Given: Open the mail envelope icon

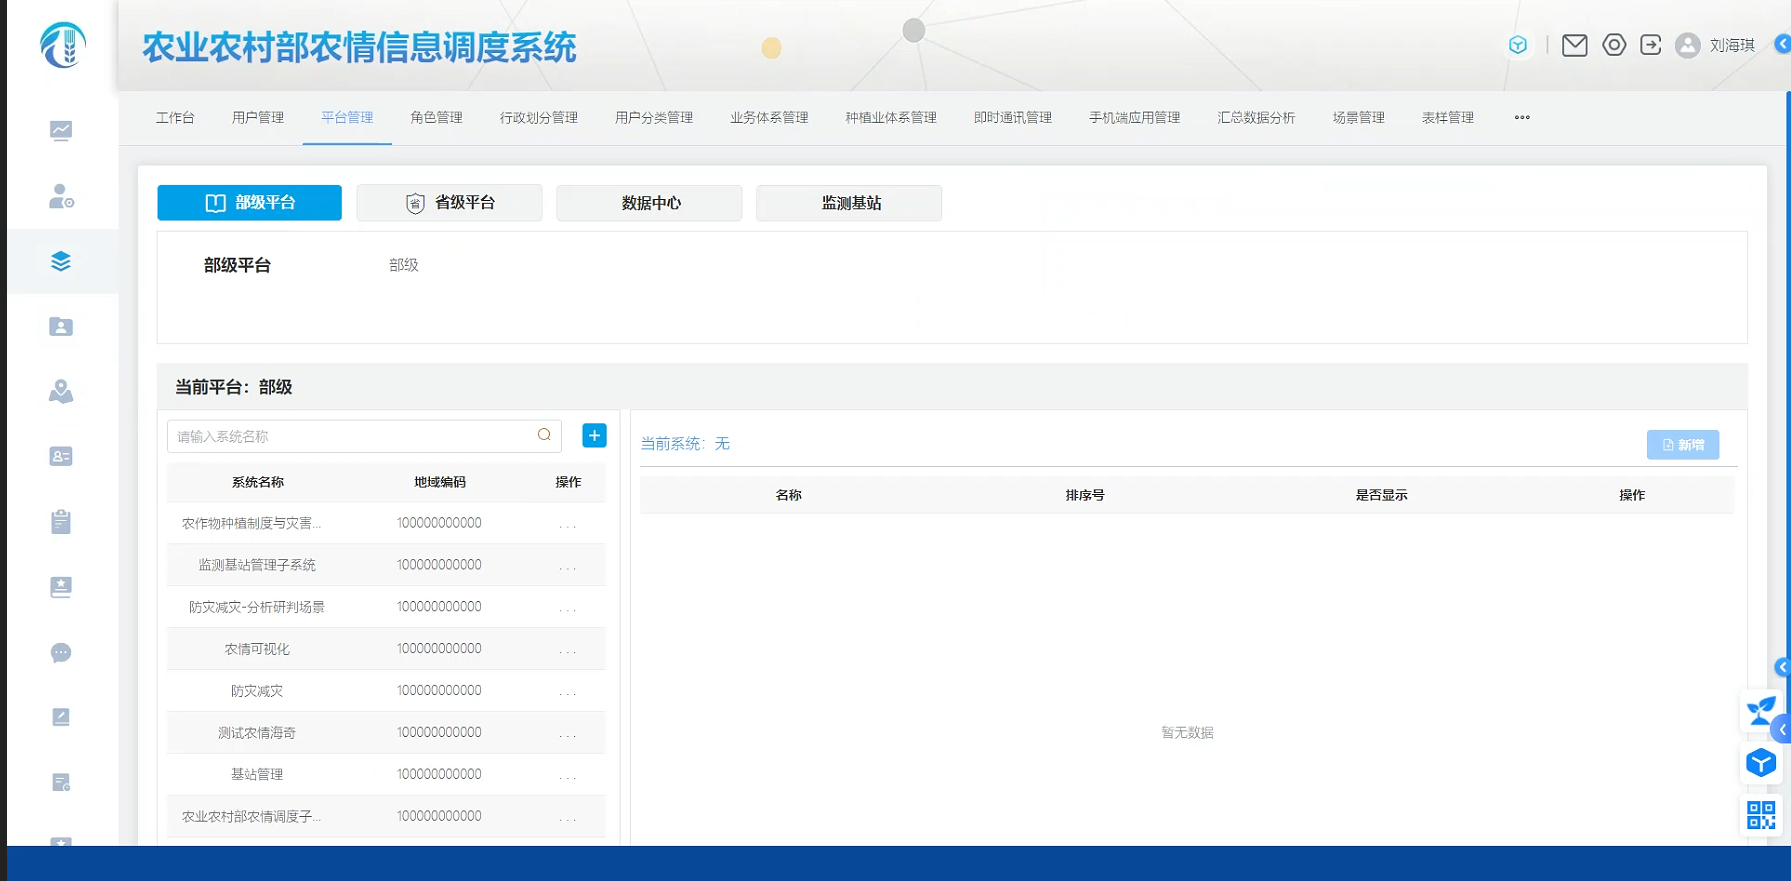Looking at the screenshot, I should pos(1575,45).
